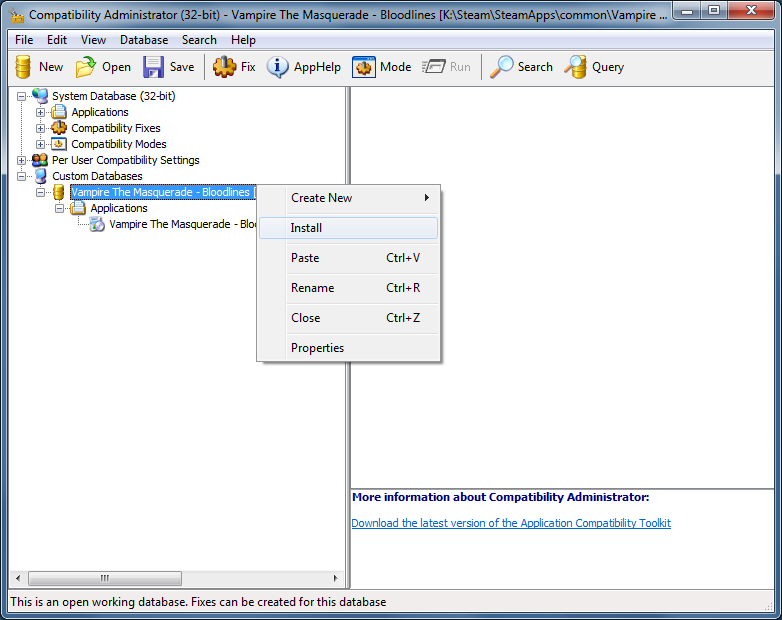The height and width of the screenshot is (620, 782).
Task: Collapse Applications node under Vampire database
Action: 59,208
